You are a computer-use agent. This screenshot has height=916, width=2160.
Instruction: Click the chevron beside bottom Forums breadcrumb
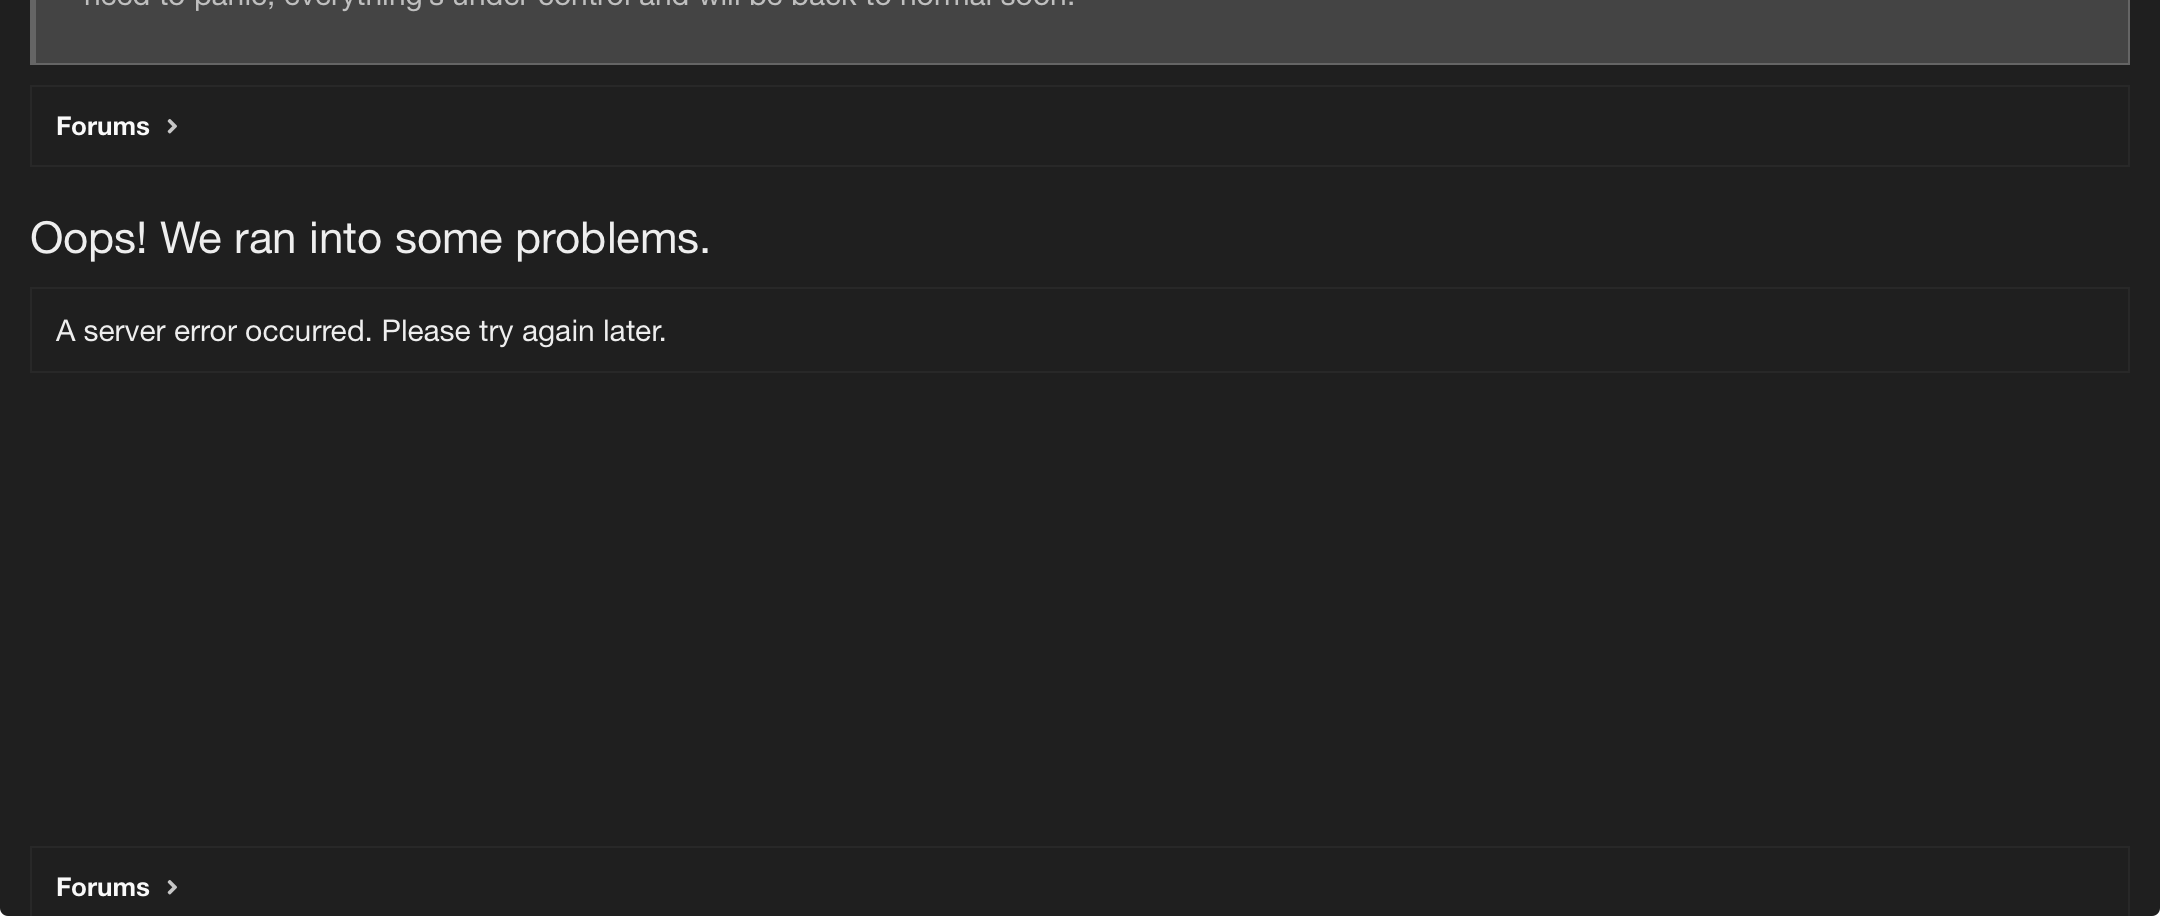[172, 887]
